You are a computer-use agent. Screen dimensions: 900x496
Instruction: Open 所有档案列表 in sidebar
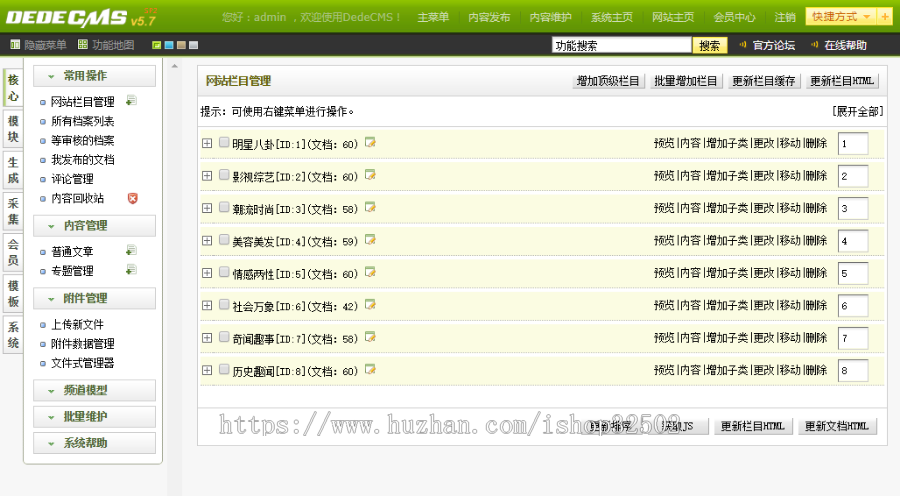pyautogui.click(x=83, y=121)
